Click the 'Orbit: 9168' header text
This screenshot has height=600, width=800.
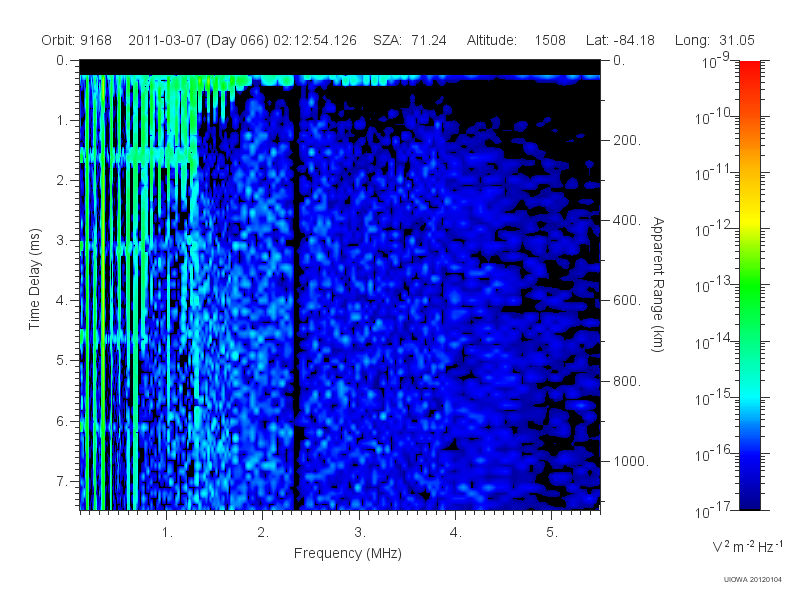click(x=77, y=40)
